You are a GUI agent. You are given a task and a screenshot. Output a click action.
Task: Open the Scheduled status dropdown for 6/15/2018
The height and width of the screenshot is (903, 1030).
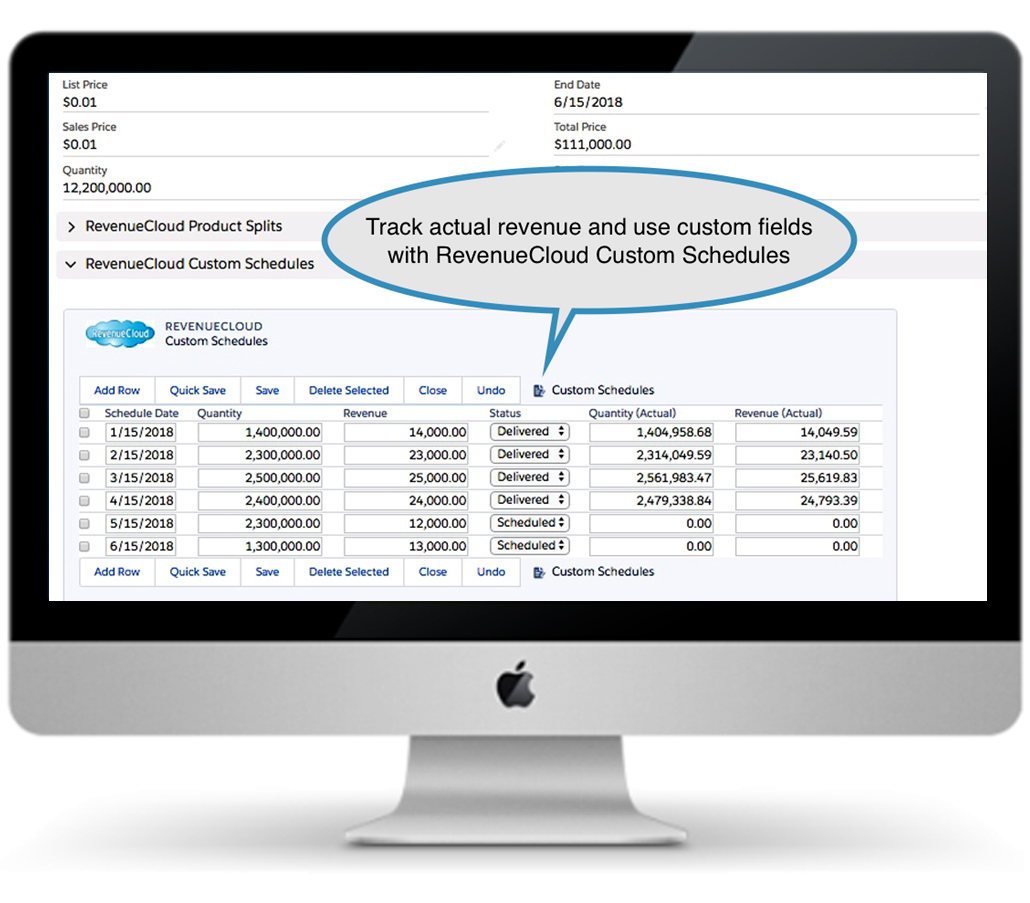click(529, 546)
